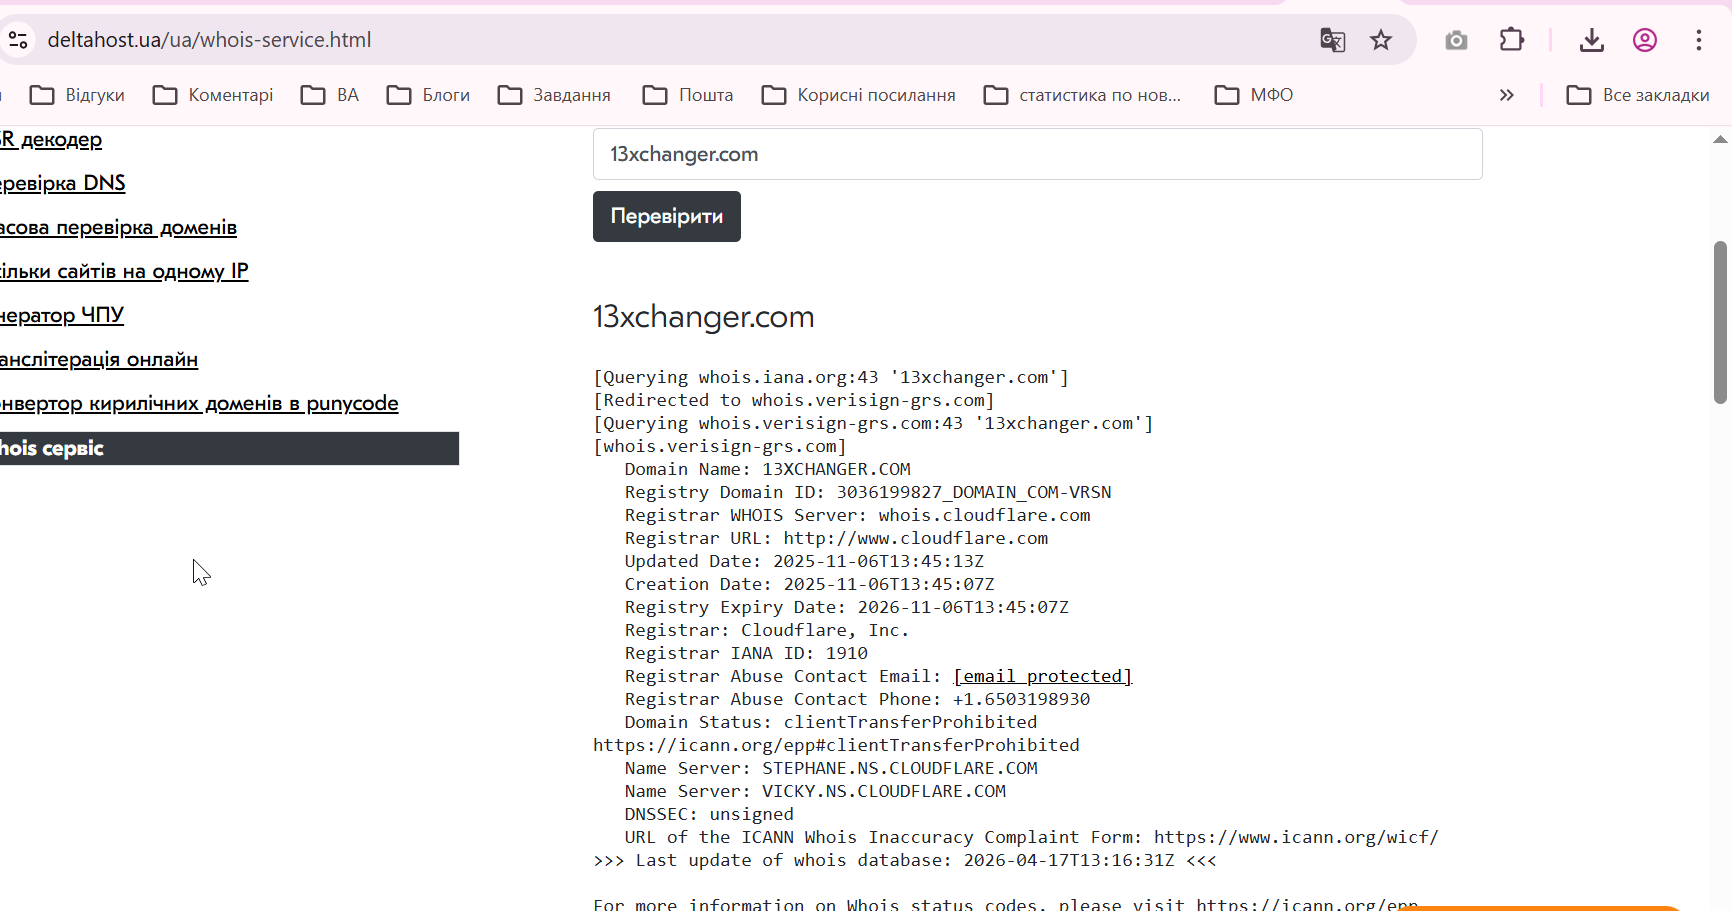The height and width of the screenshot is (911, 1732).
Task: Click the Redirected to whois.verisign-grs.com line
Action: click(794, 400)
